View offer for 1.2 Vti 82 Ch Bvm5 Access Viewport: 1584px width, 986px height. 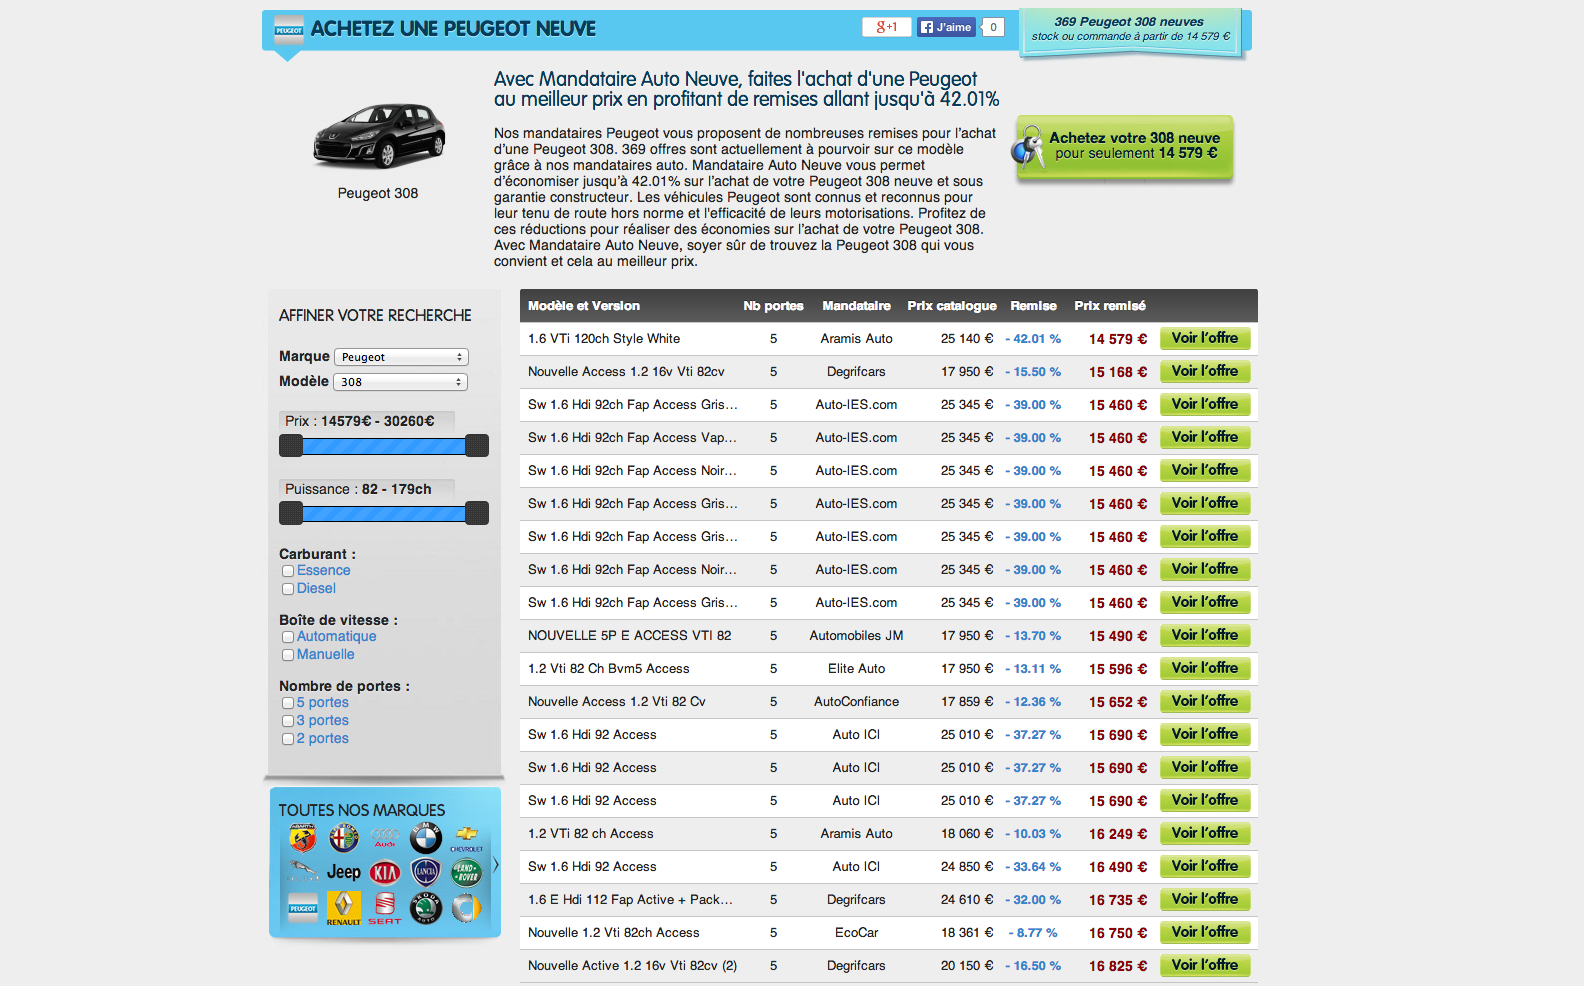[x=1204, y=668]
